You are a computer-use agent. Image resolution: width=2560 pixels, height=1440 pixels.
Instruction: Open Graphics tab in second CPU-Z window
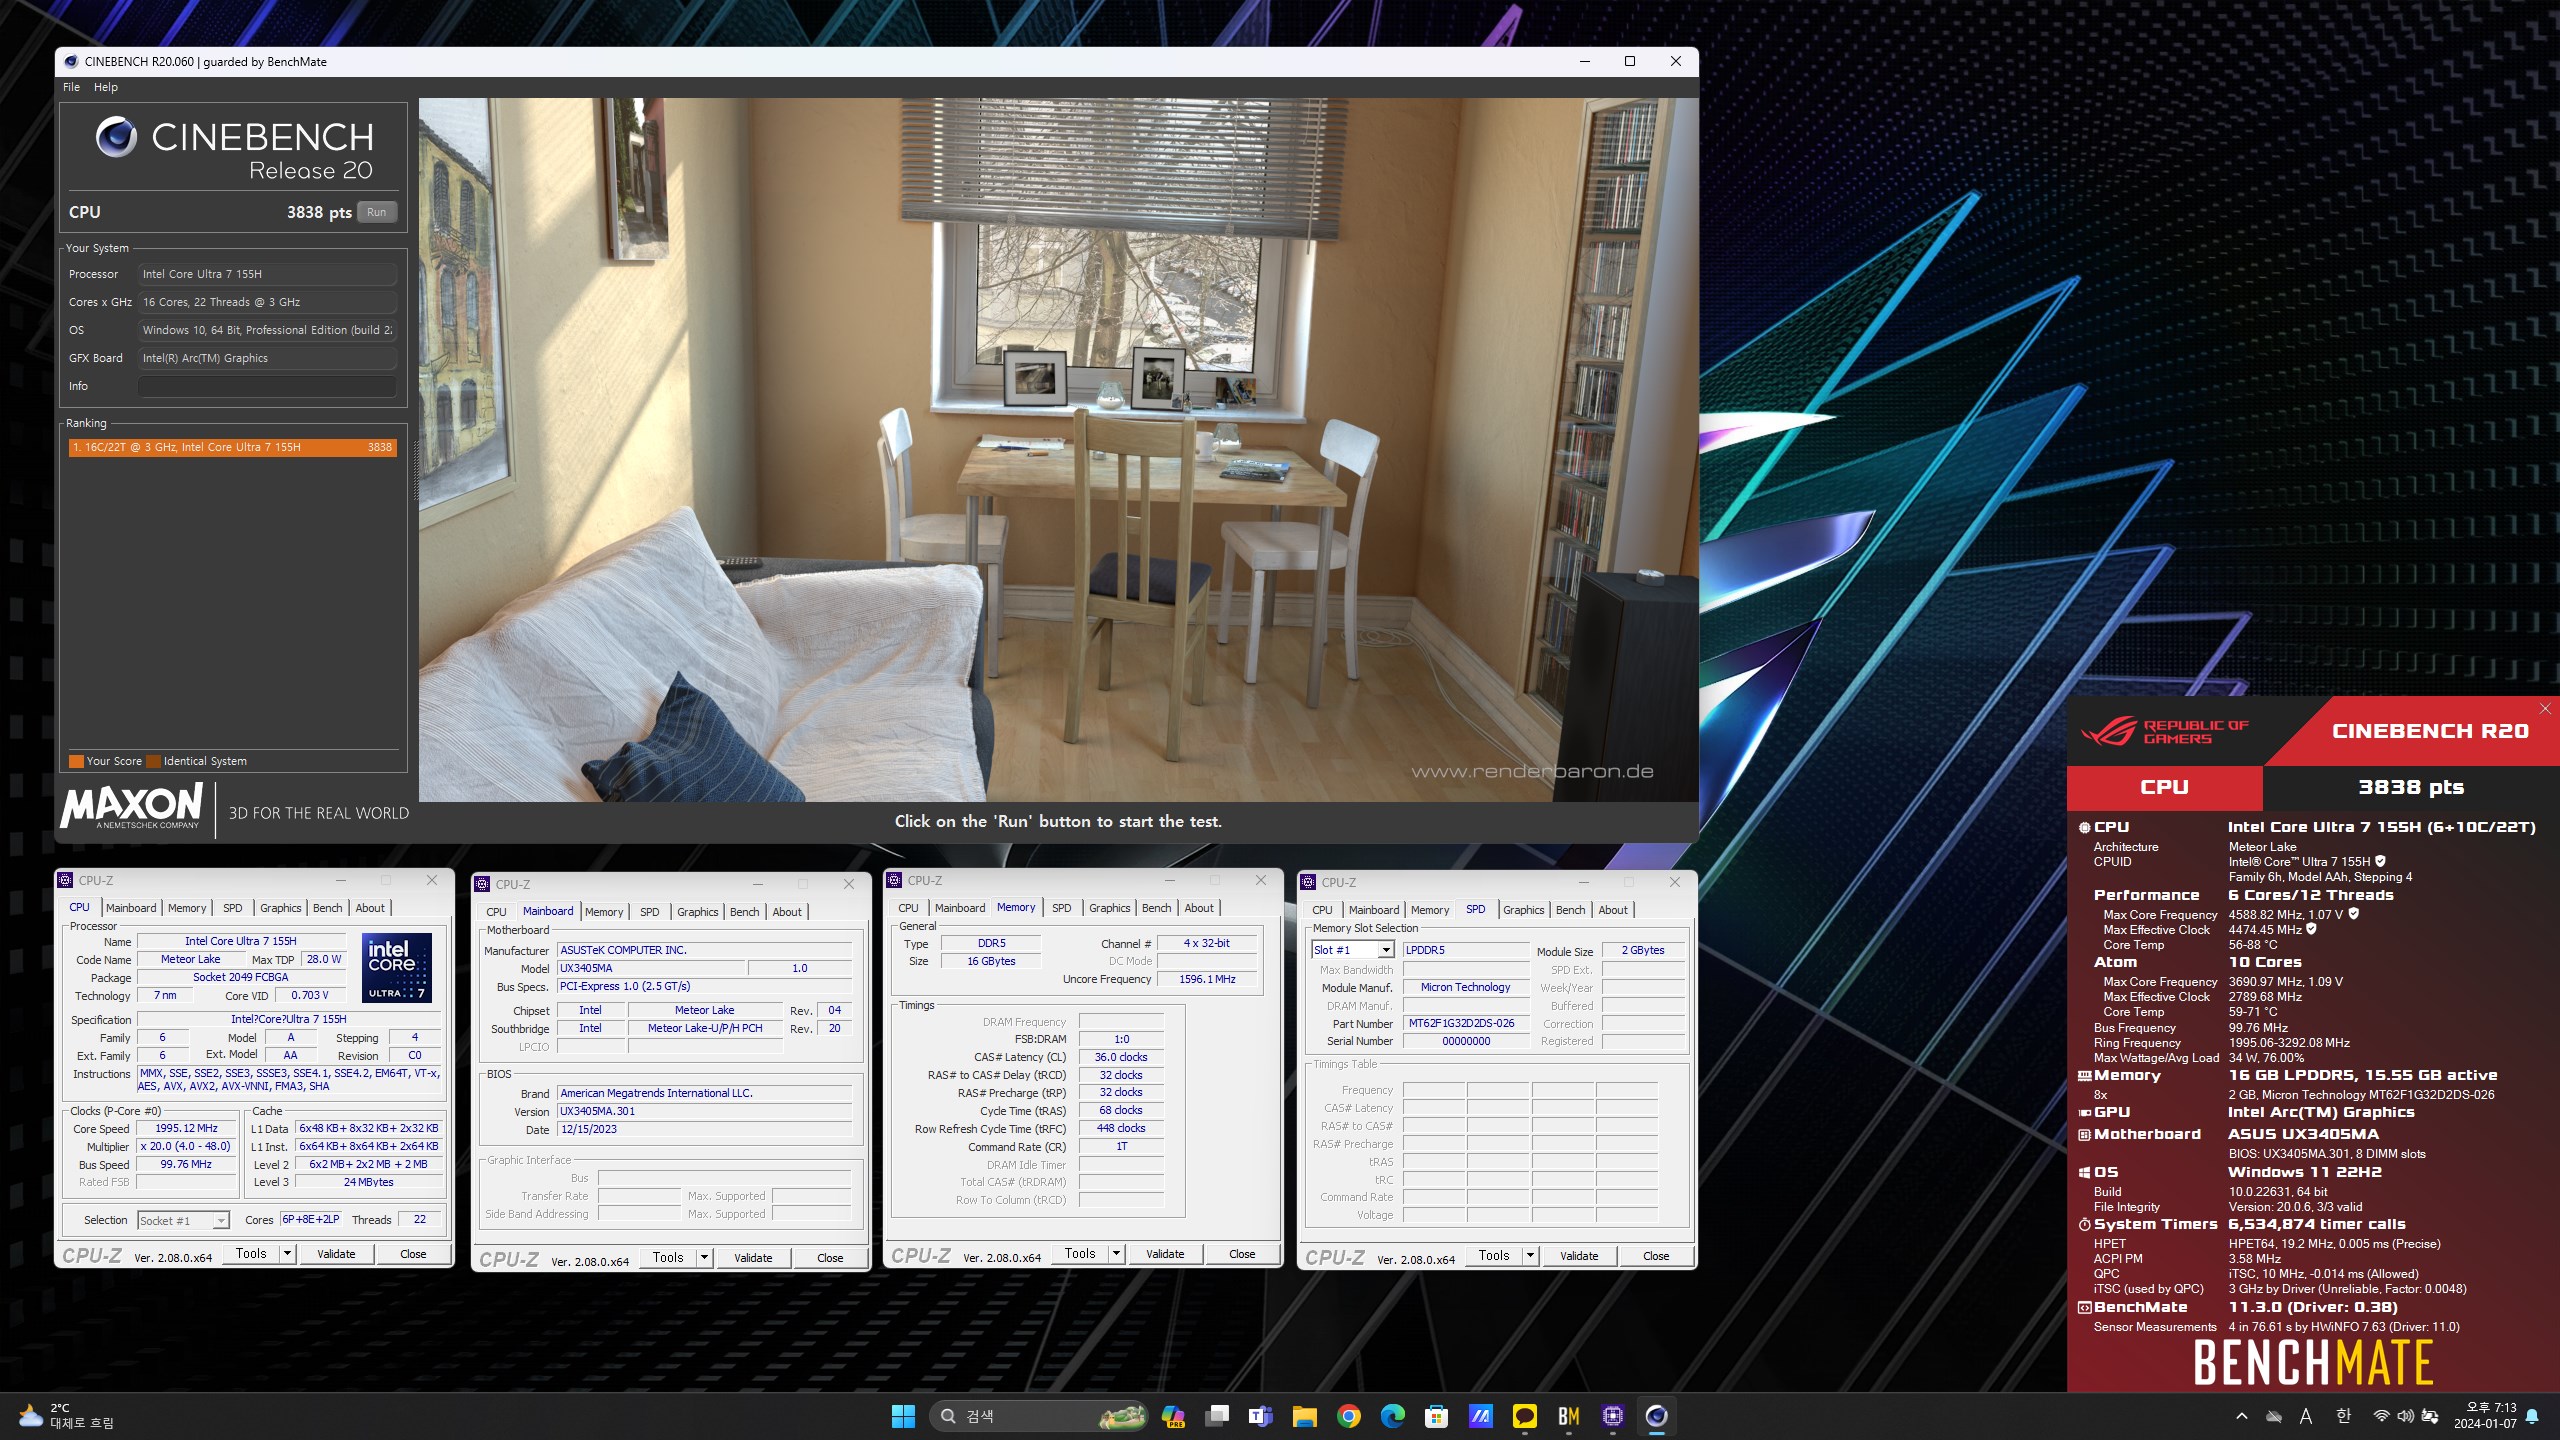click(x=697, y=912)
